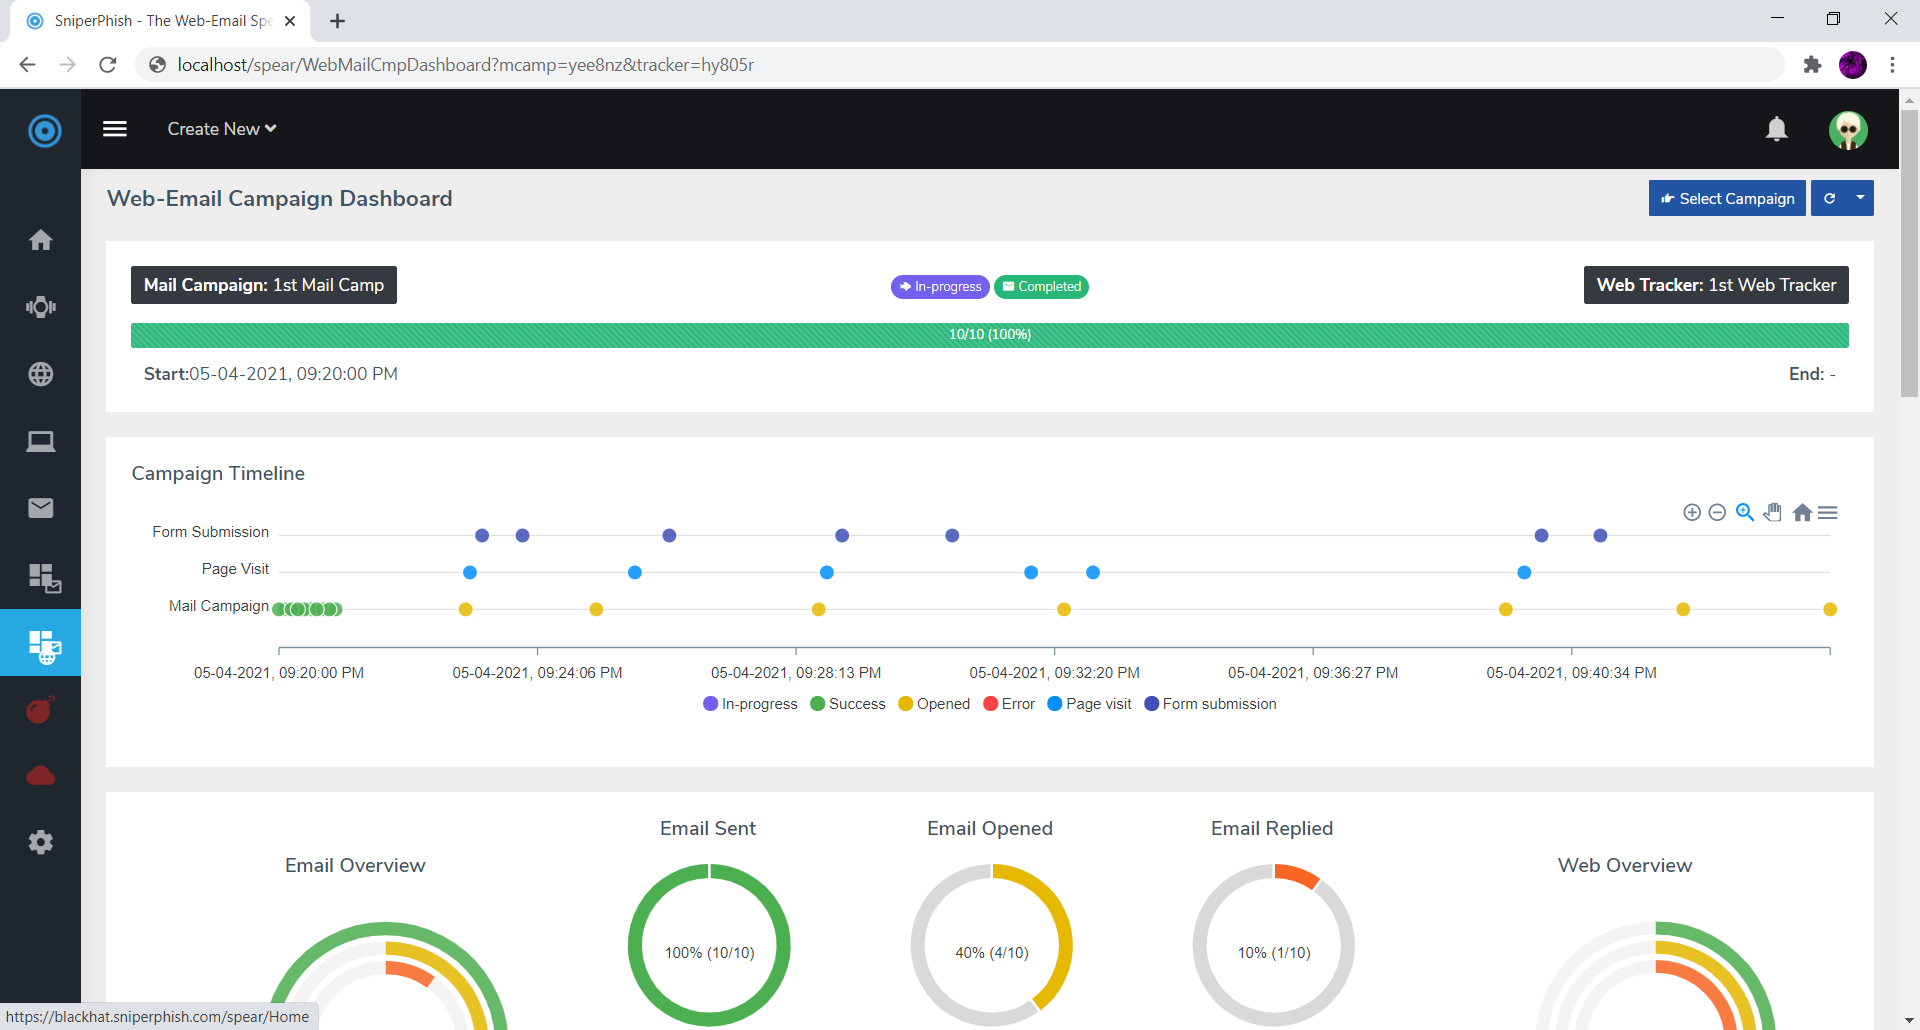Toggle the Page visit legend series
This screenshot has width=1920, height=1030.
tap(1089, 704)
